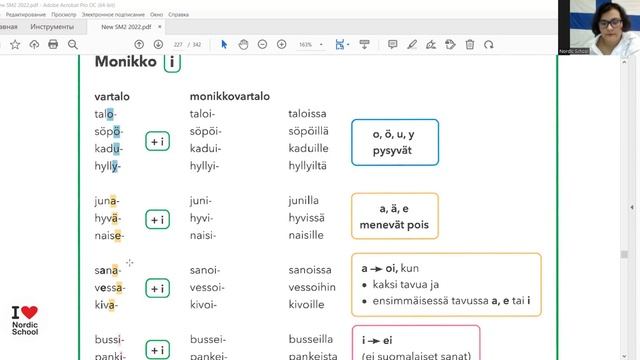This screenshot has height=360, width=640.
Task: Open the sign document tool
Action: tap(431, 44)
